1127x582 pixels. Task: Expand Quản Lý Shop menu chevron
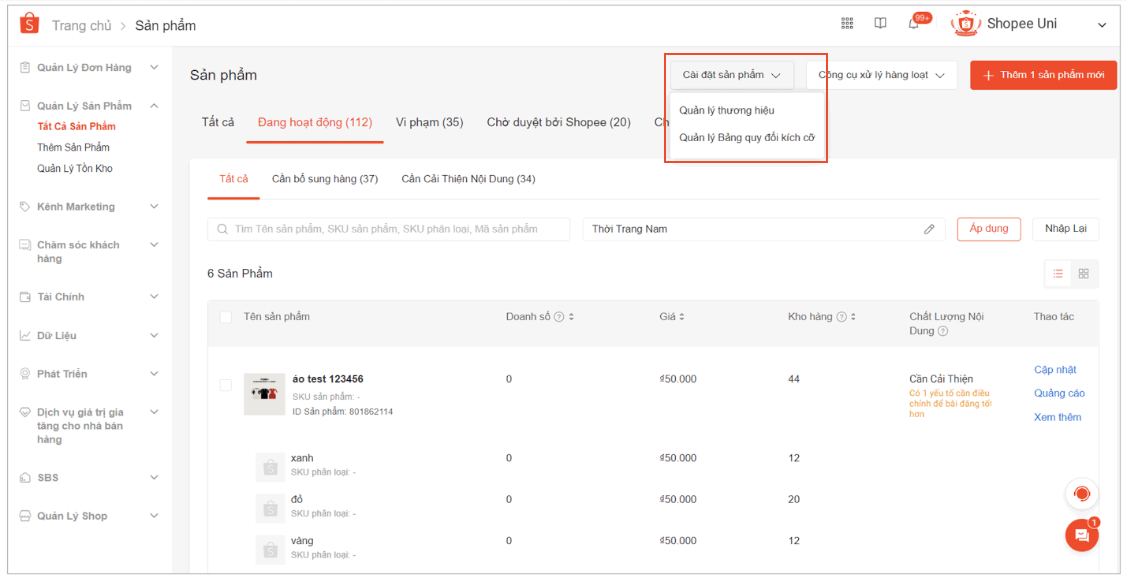click(154, 516)
